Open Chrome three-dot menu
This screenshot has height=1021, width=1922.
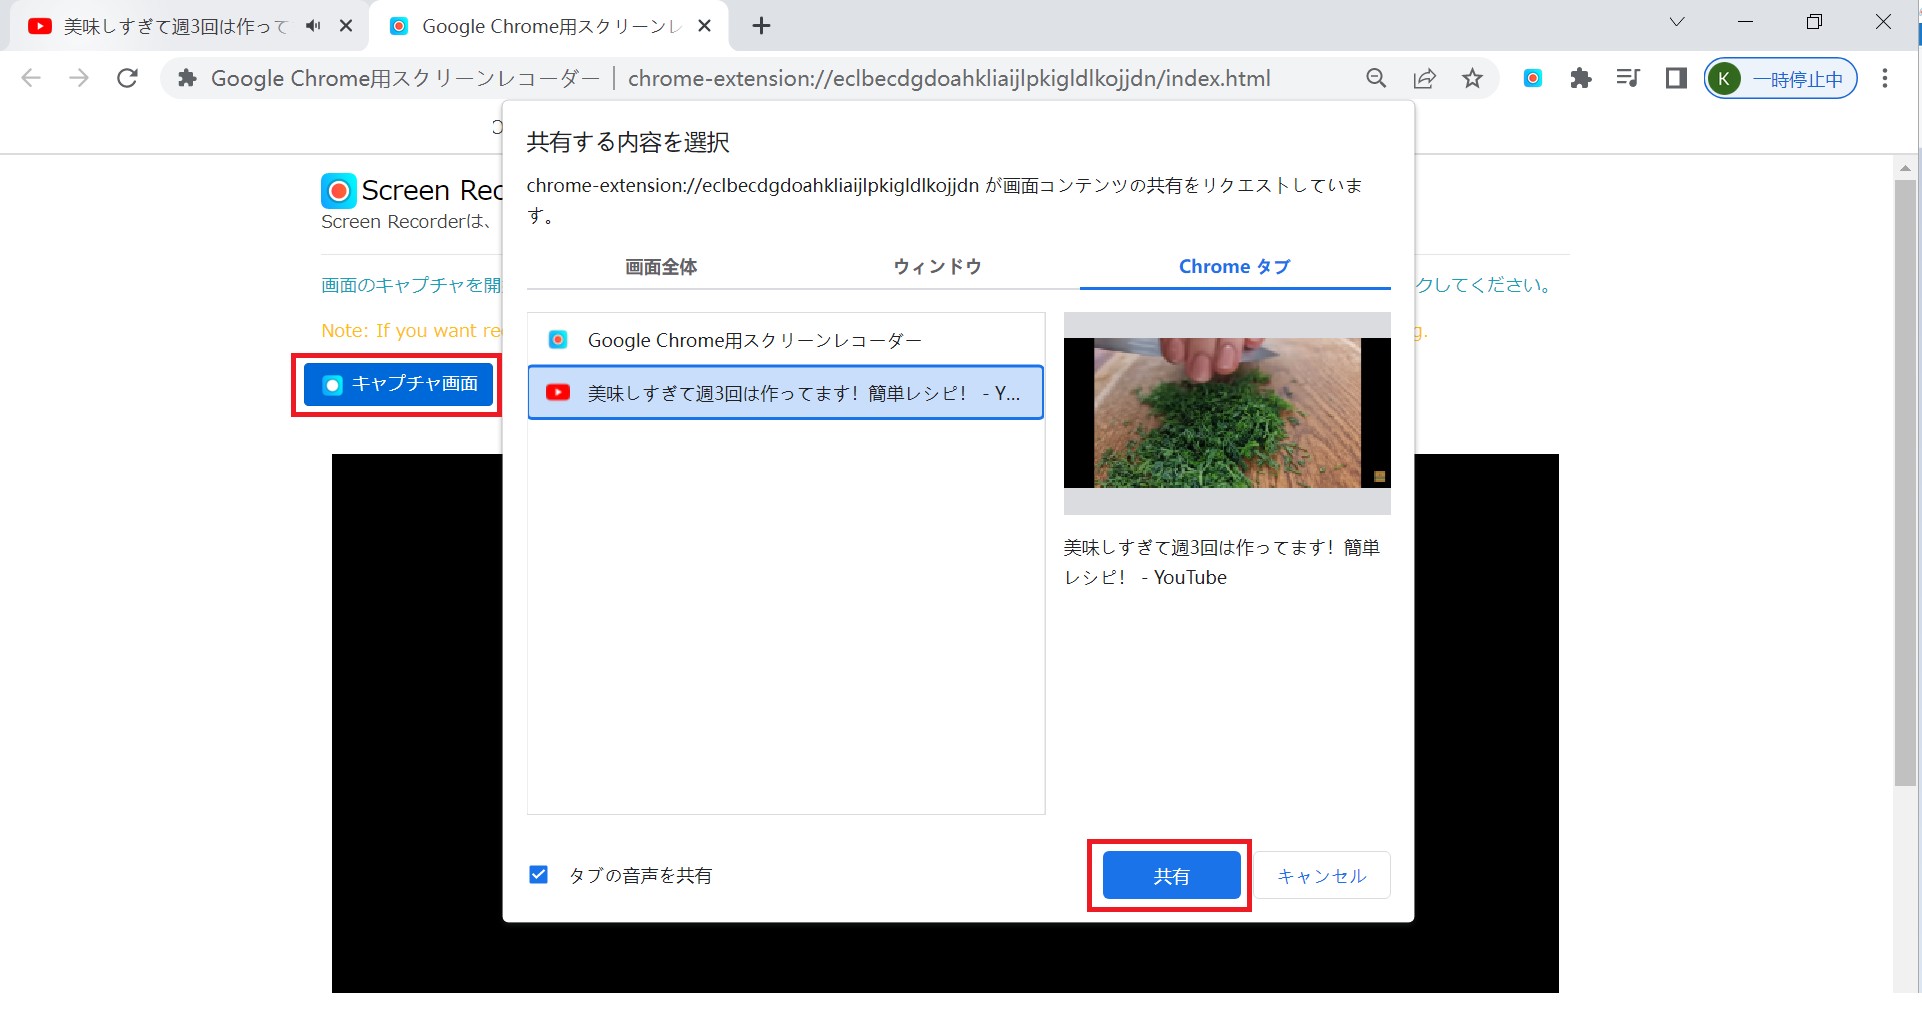pos(1885,78)
